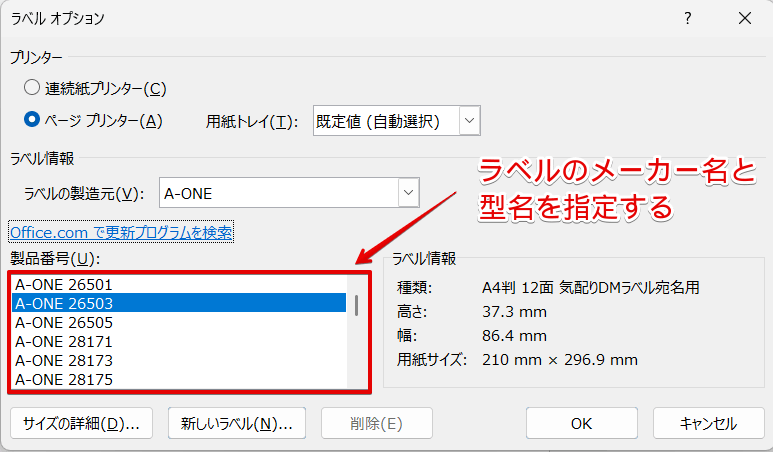Image resolution: width=773 pixels, height=452 pixels.
Task: Select A-ONE 26501 in product list
Action: [179, 284]
